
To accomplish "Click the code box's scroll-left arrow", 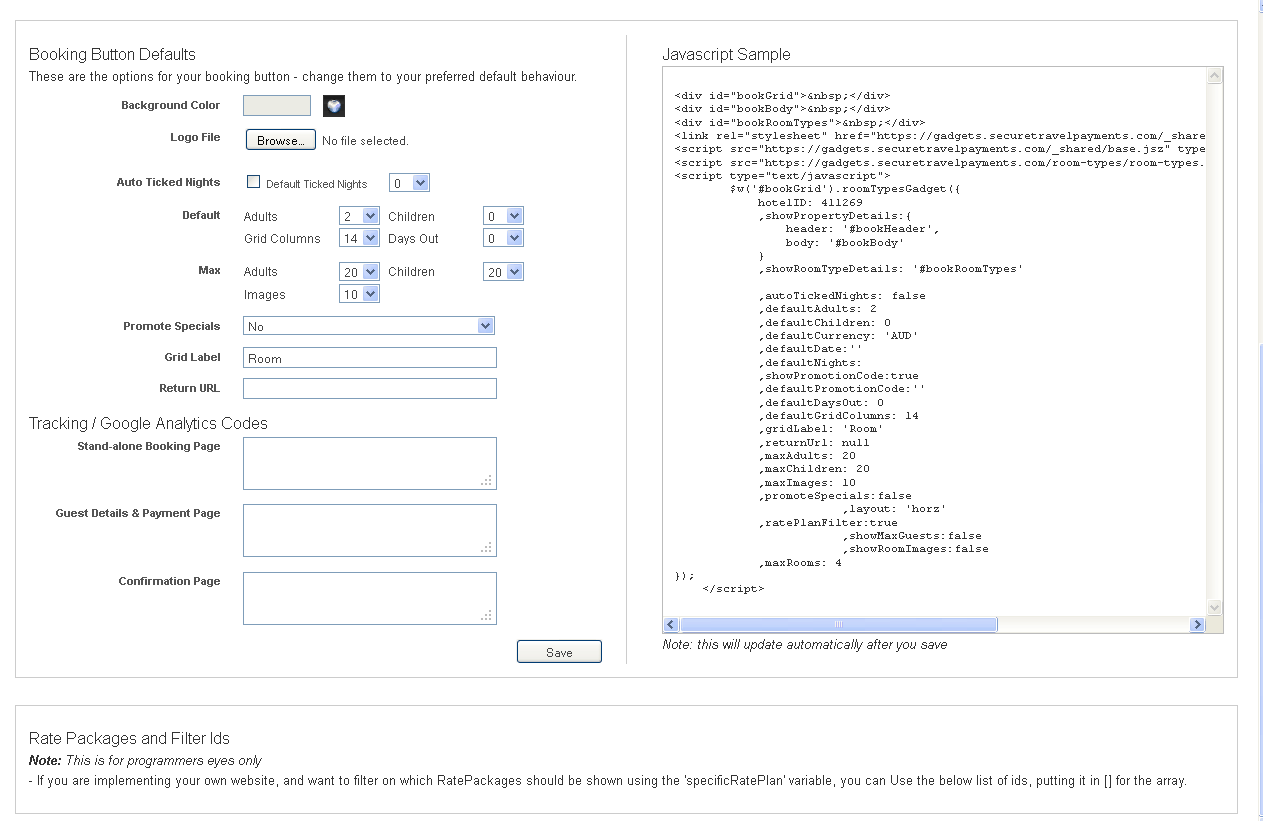I will (672, 625).
